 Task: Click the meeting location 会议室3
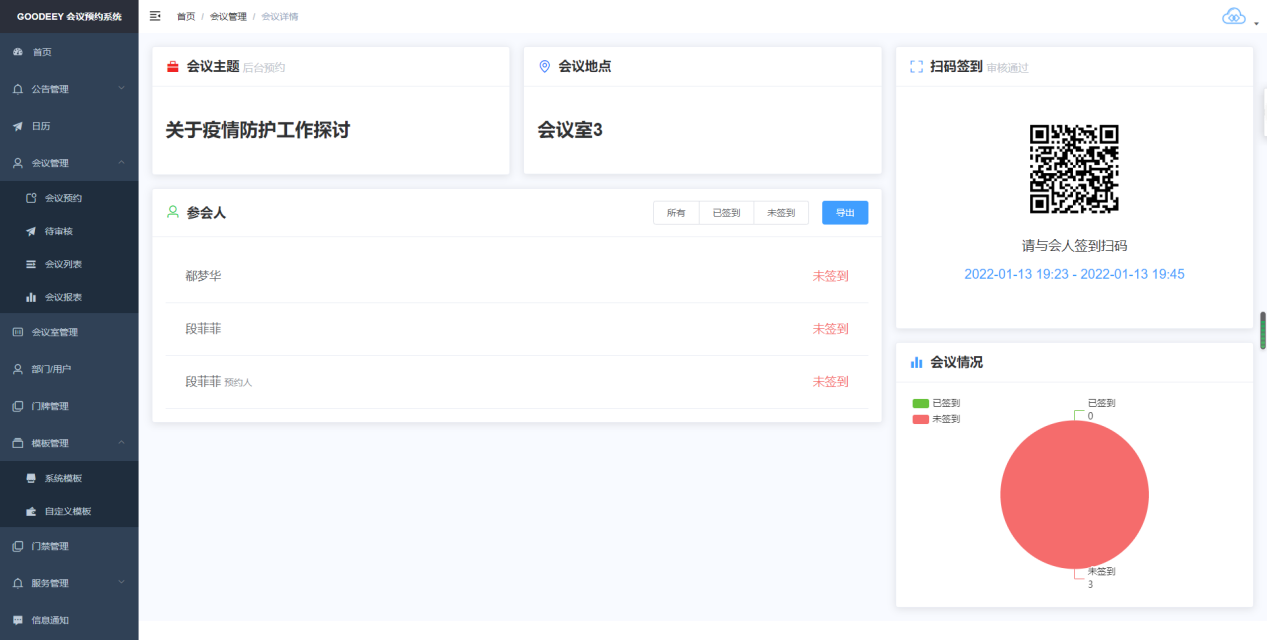pos(570,130)
